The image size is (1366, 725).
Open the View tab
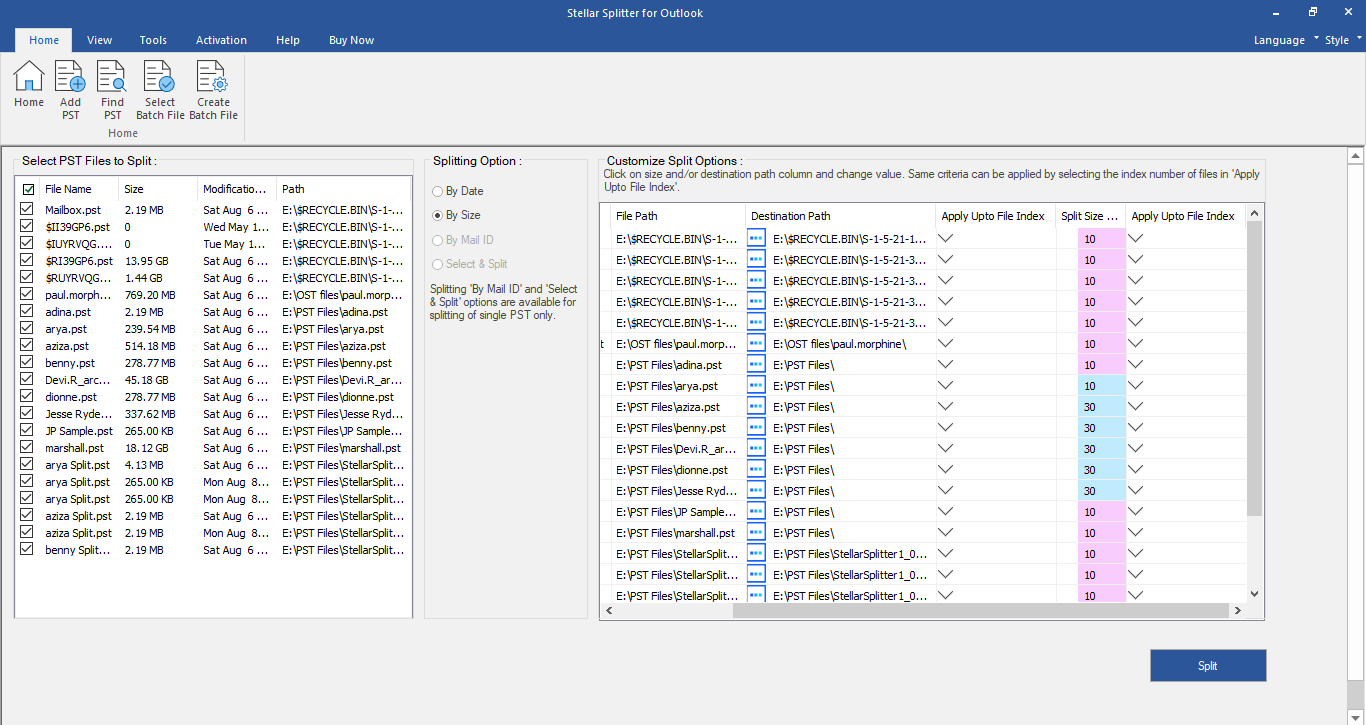point(99,40)
